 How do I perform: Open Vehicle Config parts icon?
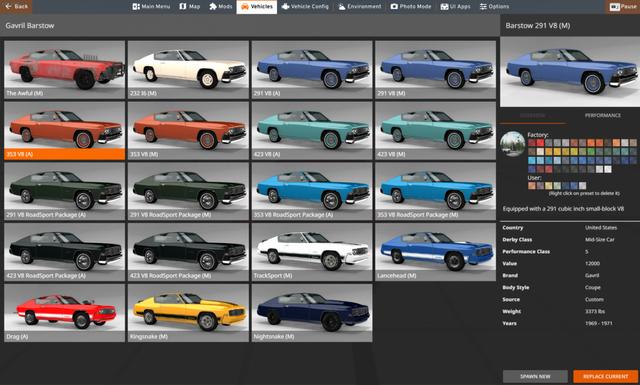[x=286, y=7]
